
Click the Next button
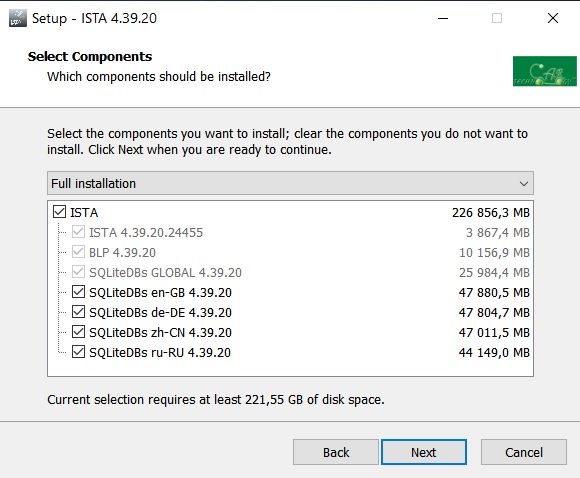pyautogui.click(x=424, y=452)
